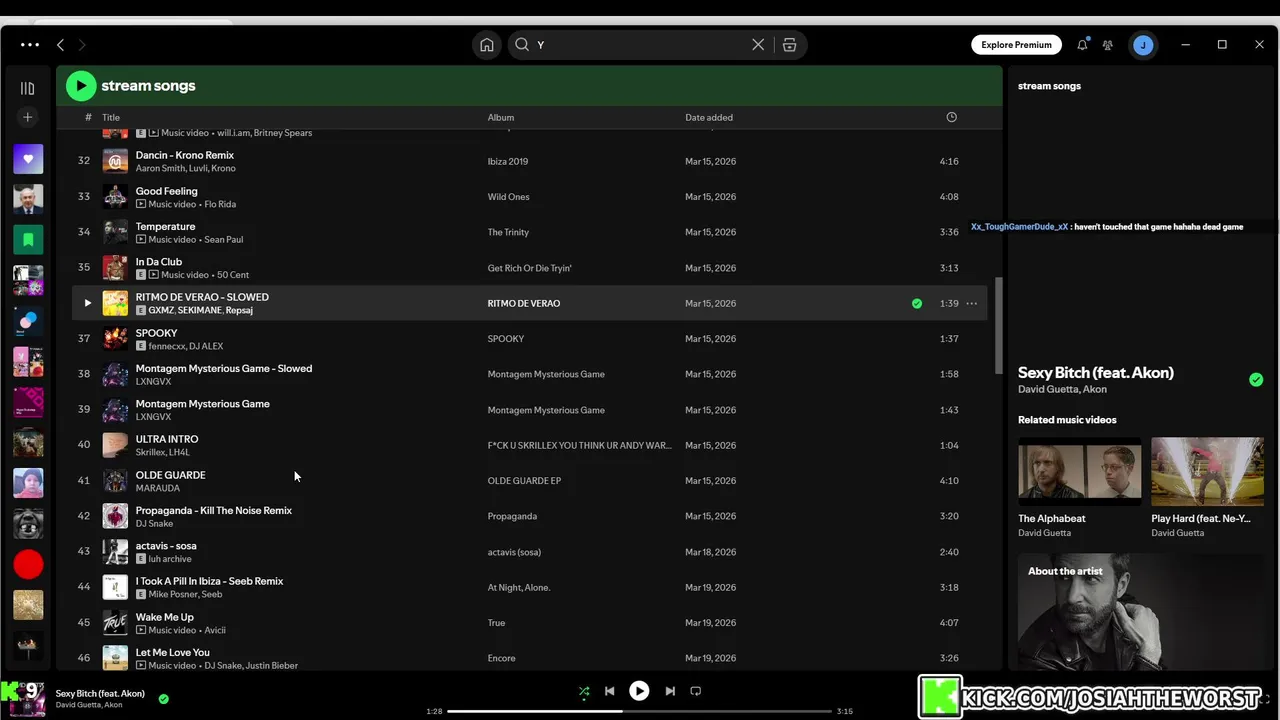Viewport: 1280px width, 720px height.
Task: Click Sexy Bitch title in player bar
Action: pyautogui.click(x=100, y=693)
